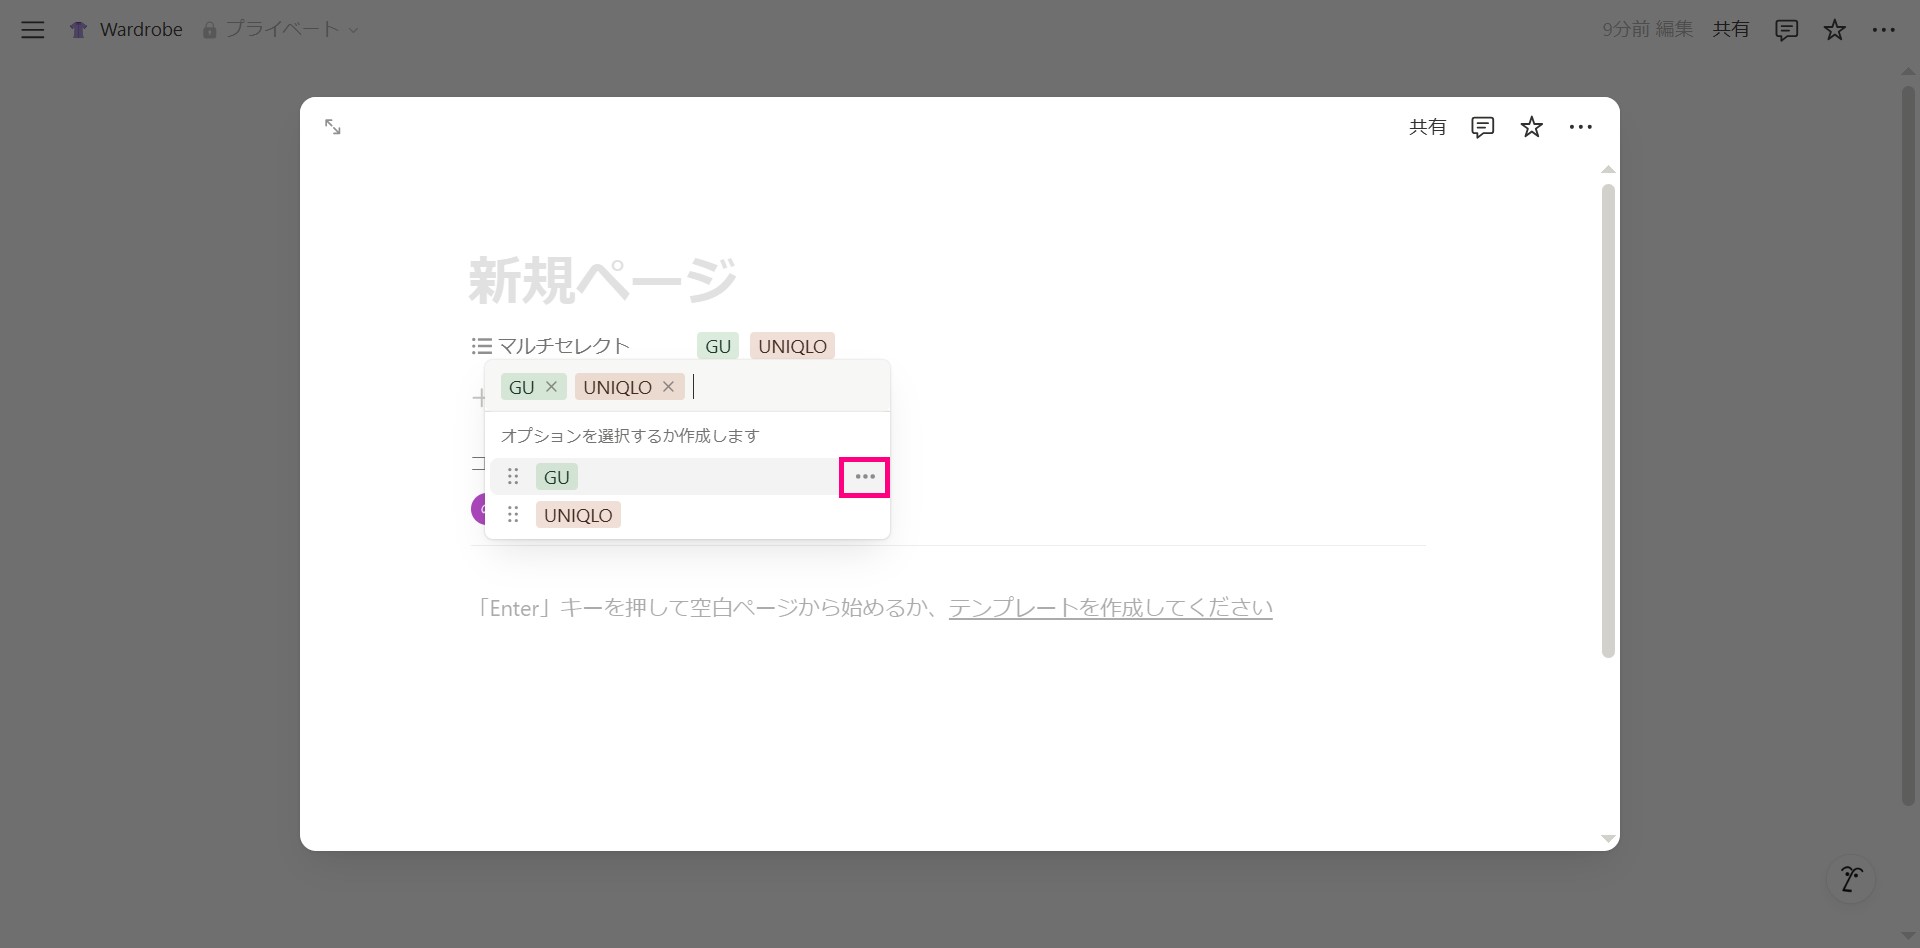The height and width of the screenshot is (948, 1920).
Task: Click the modal scrollbar down arrow
Action: pyautogui.click(x=1608, y=838)
